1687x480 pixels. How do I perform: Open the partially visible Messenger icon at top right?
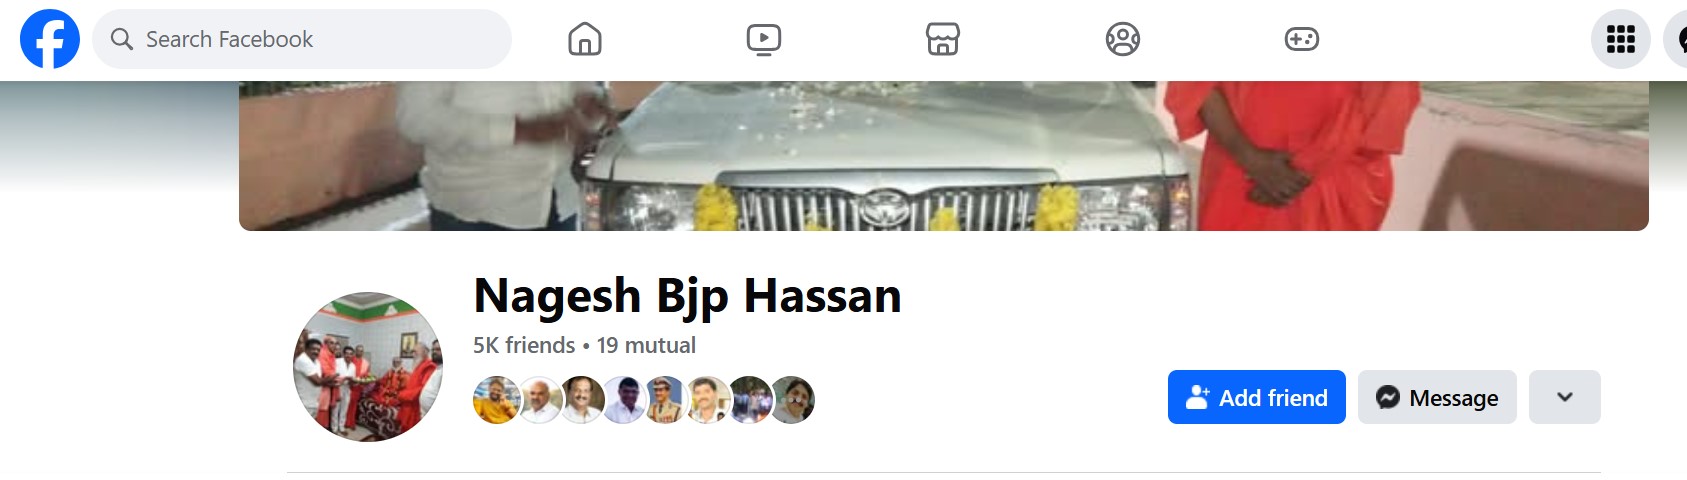pos(1677,39)
